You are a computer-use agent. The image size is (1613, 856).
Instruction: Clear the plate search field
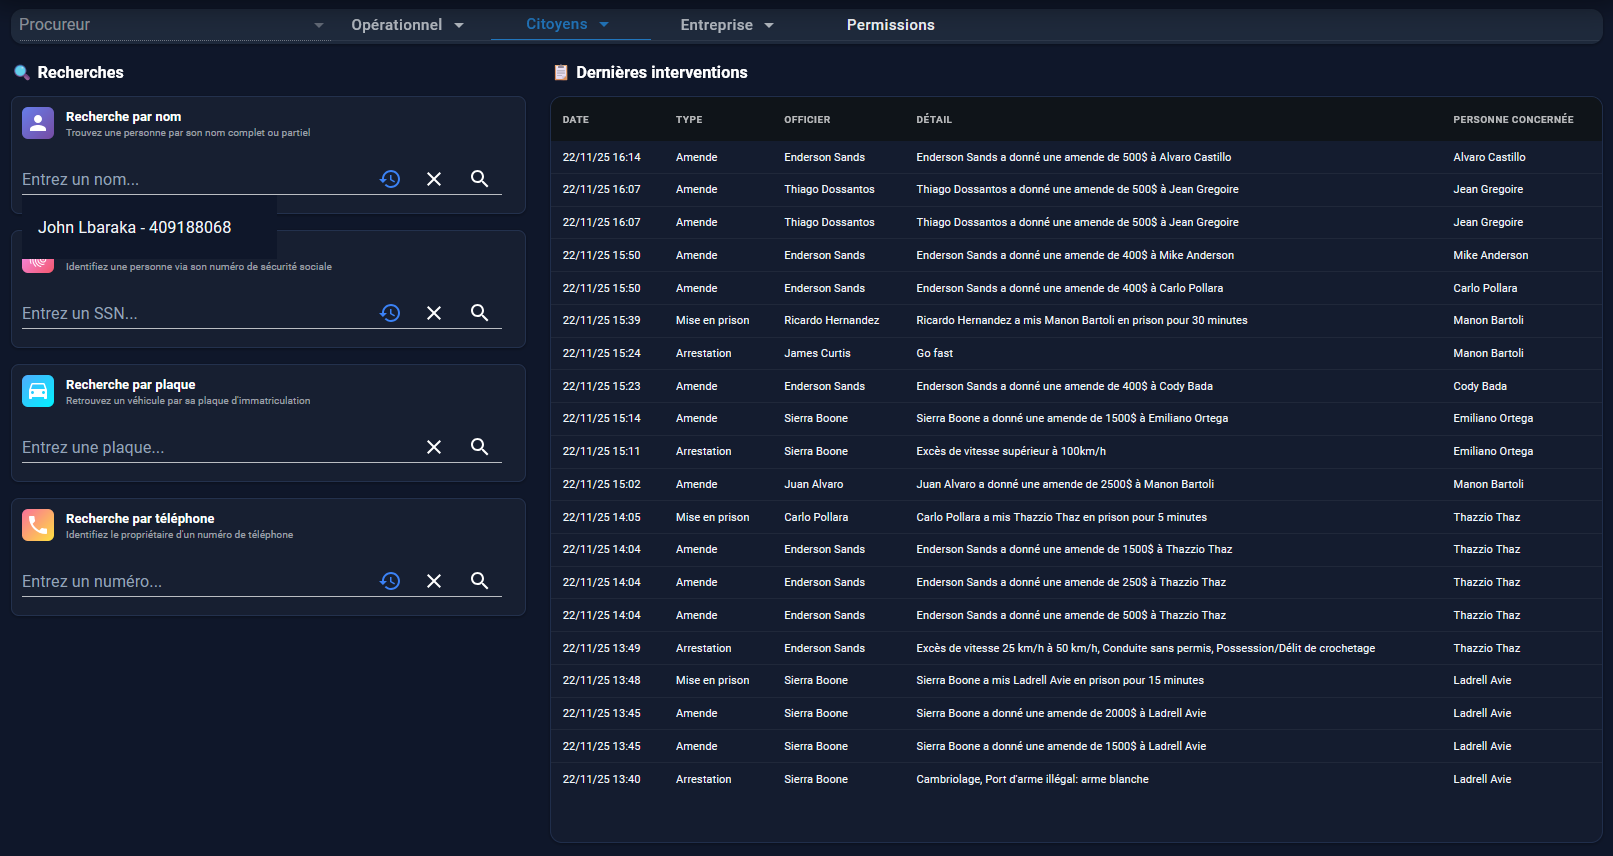pos(434,447)
